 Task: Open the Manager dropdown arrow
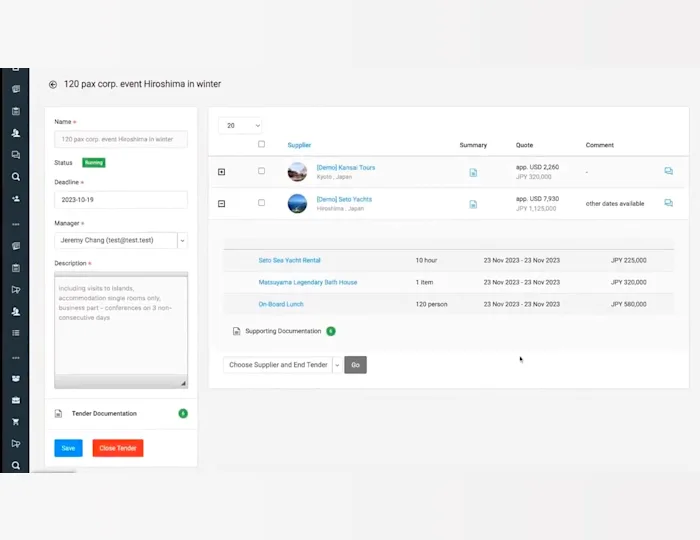coord(182,241)
